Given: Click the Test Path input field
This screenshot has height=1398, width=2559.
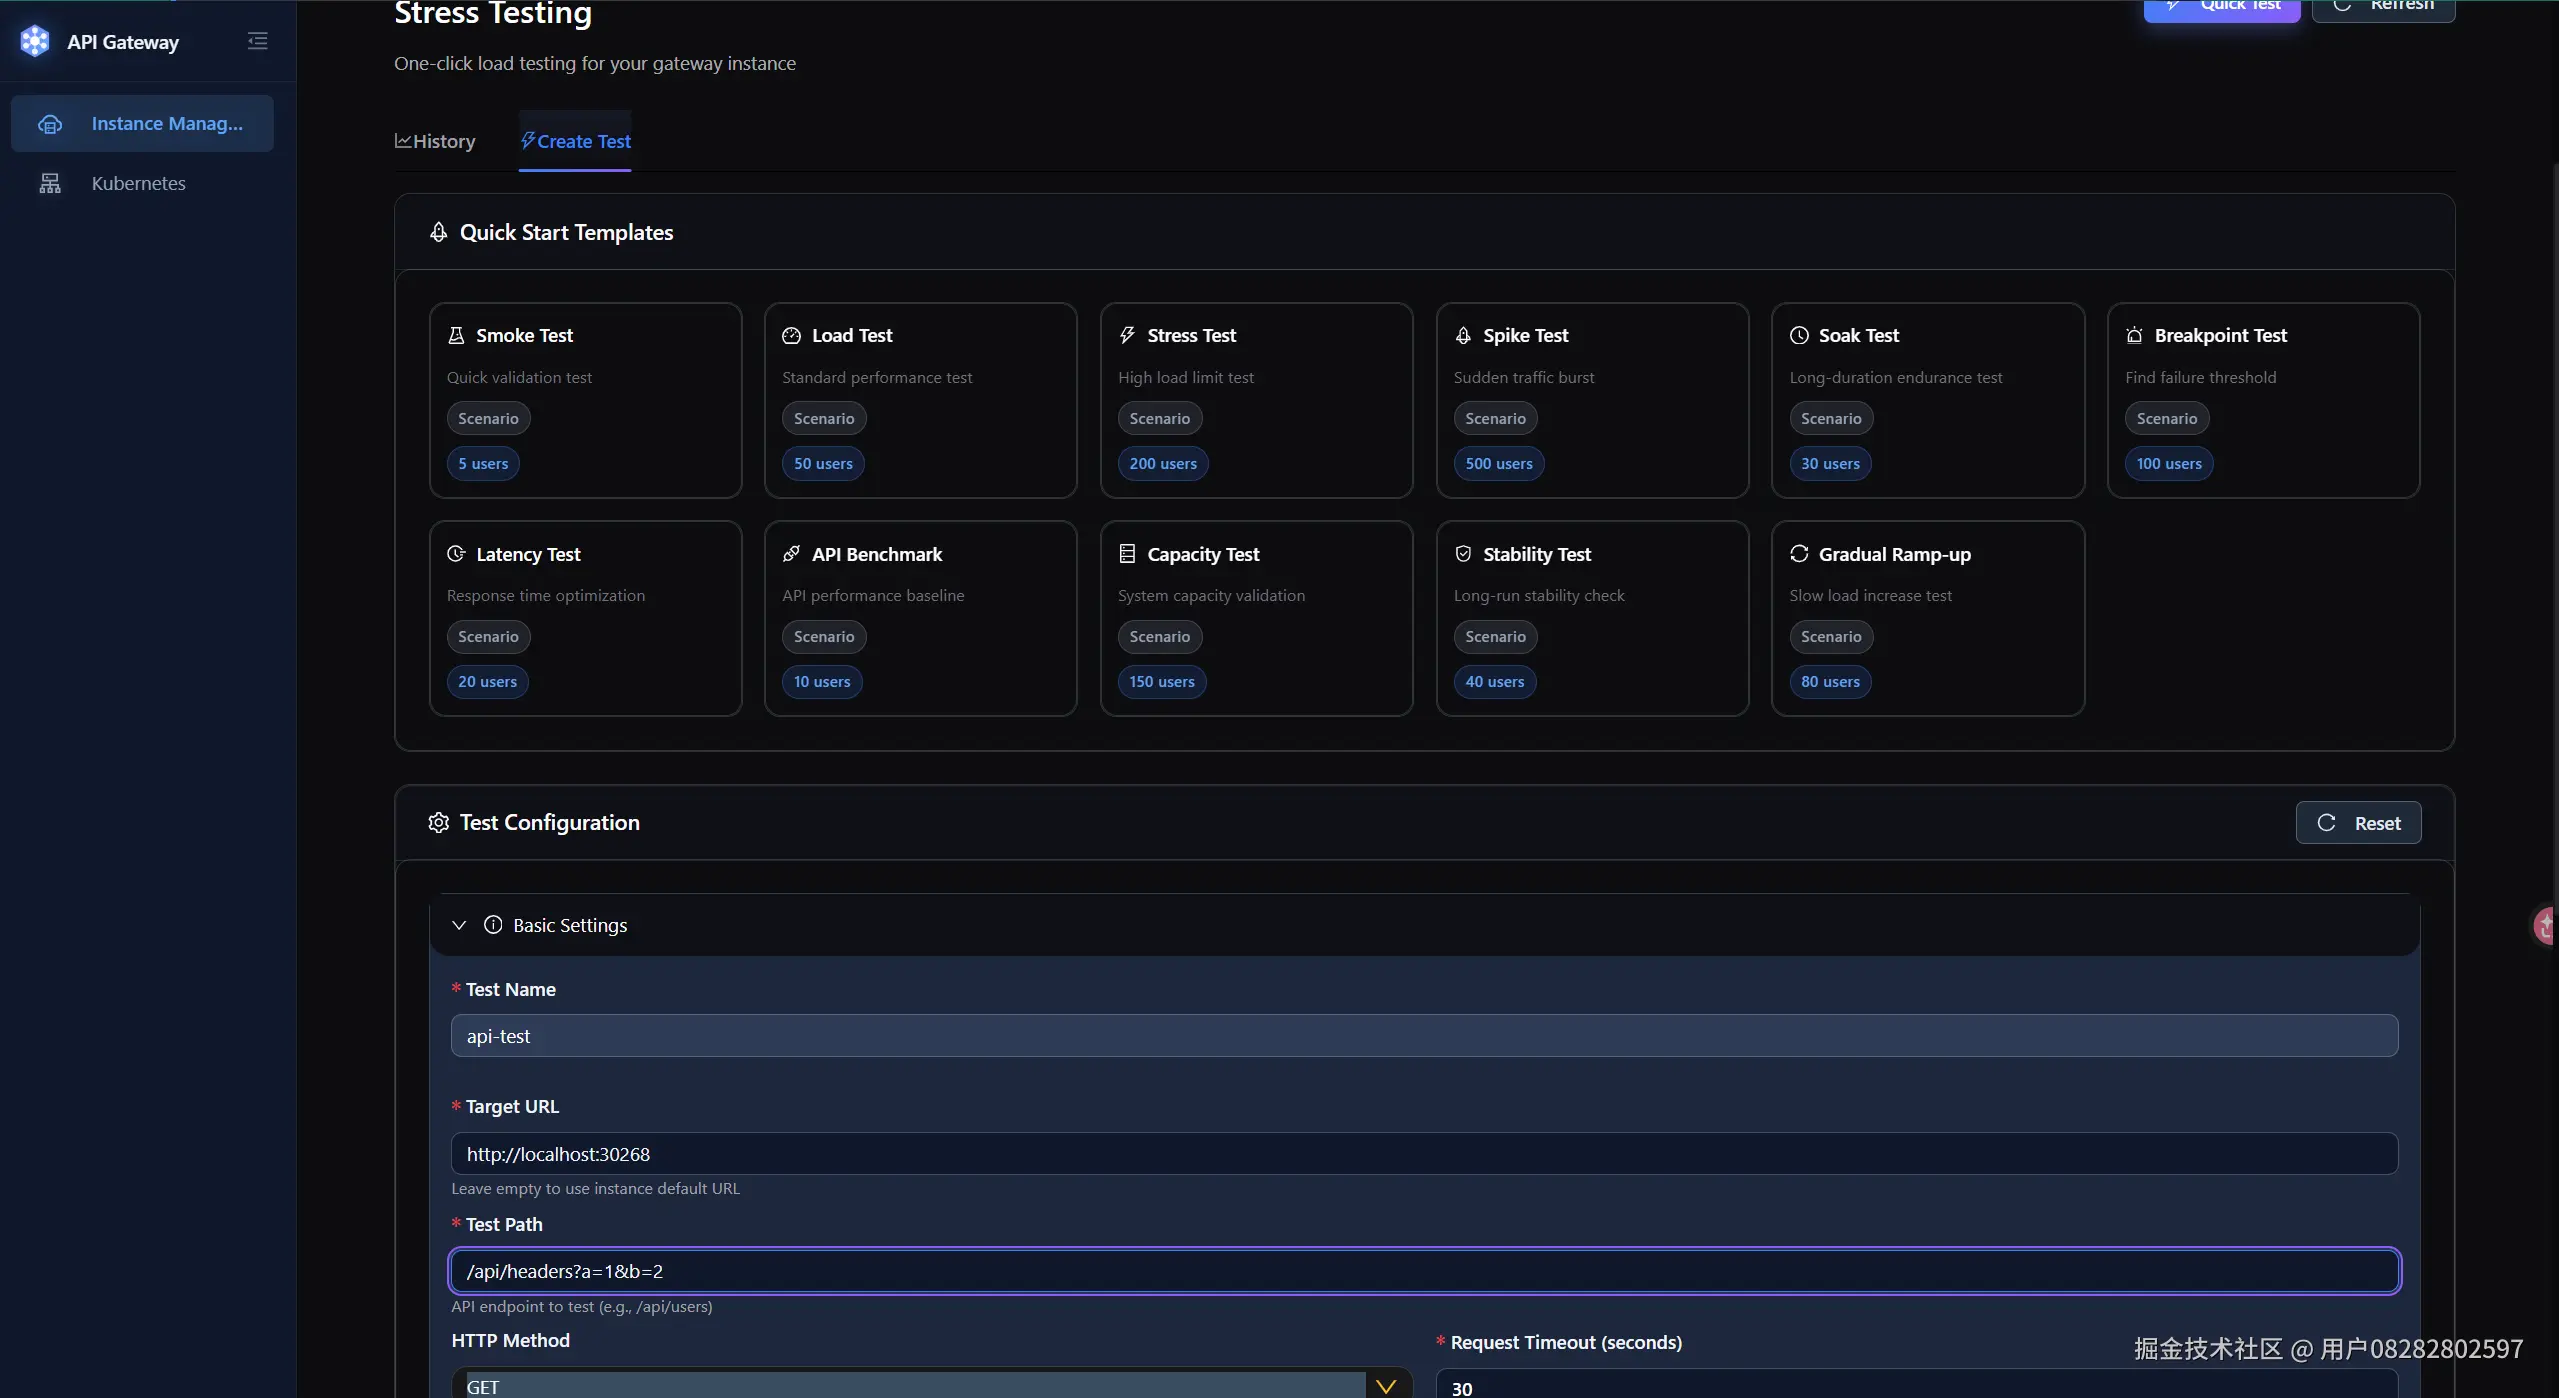Looking at the screenshot, I should (x=1424, y=1271).
